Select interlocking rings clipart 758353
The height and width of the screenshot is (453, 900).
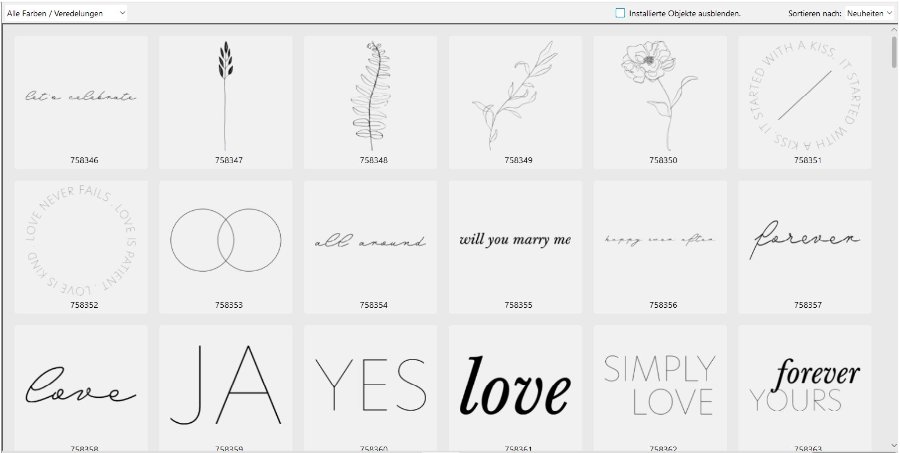226,247
